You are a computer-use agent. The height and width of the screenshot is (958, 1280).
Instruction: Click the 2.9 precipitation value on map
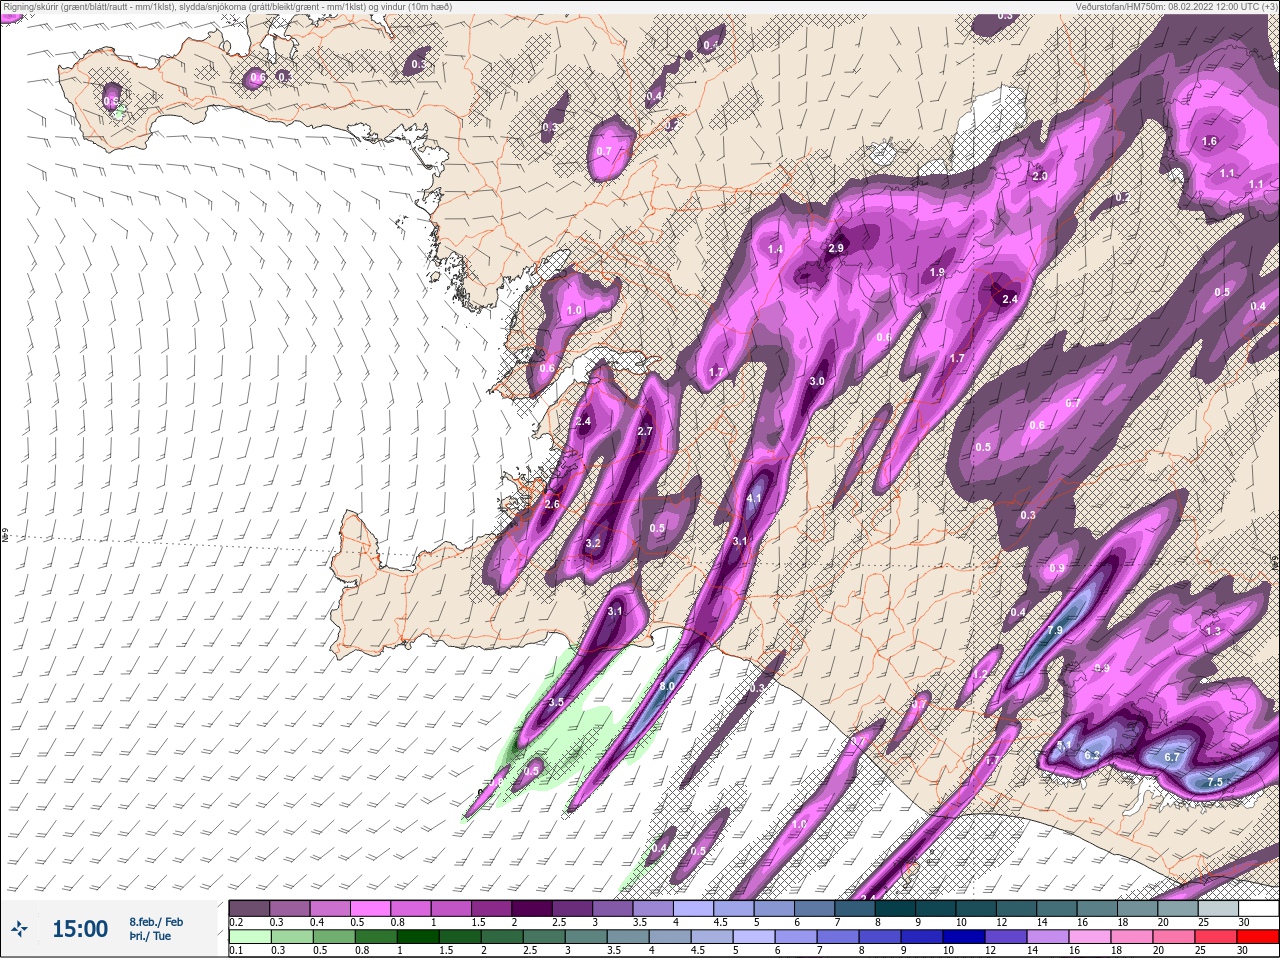[x=837, y=248]
